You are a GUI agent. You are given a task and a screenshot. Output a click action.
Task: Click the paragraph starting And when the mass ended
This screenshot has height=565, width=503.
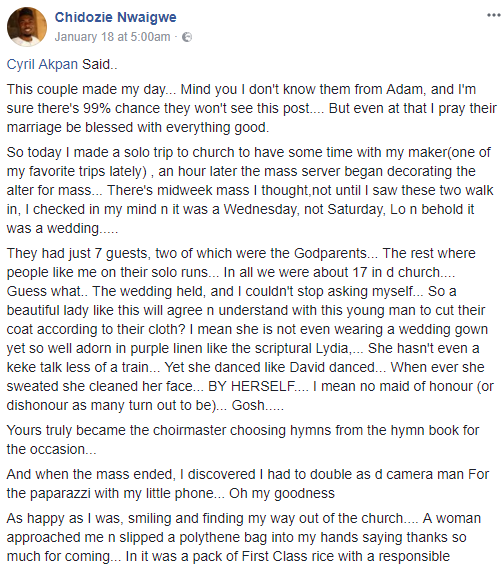point(248,484)
